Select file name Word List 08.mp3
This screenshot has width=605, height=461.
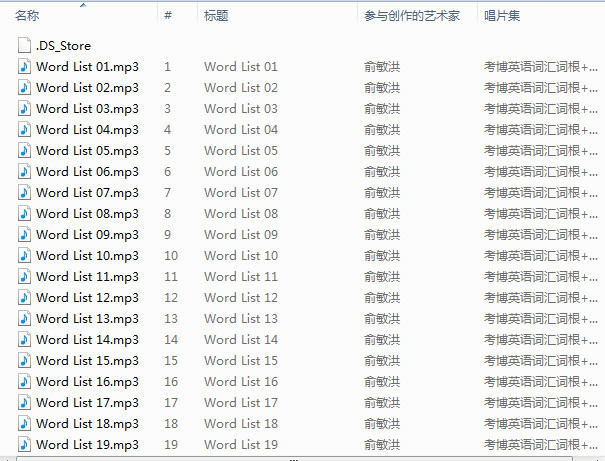coord(87,213)
